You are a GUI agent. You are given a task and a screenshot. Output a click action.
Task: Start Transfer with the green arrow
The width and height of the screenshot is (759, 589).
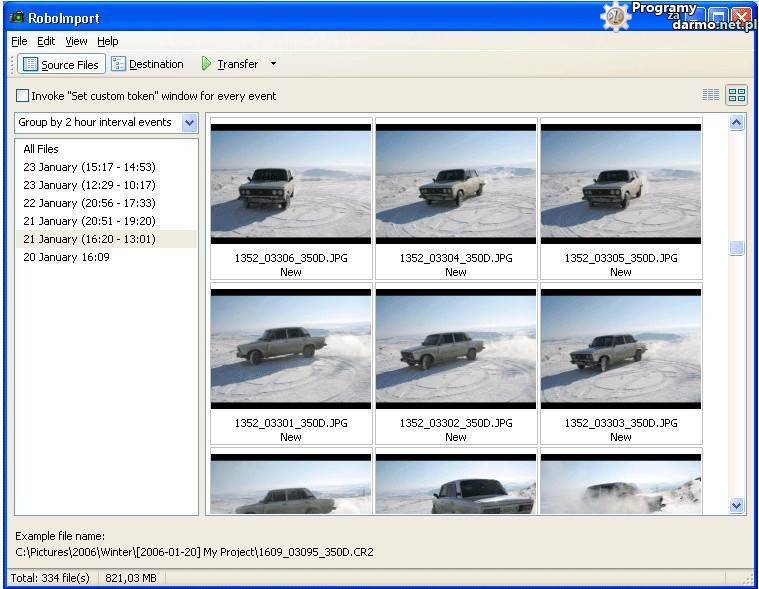pyautogui.click(x=229, y=64)
